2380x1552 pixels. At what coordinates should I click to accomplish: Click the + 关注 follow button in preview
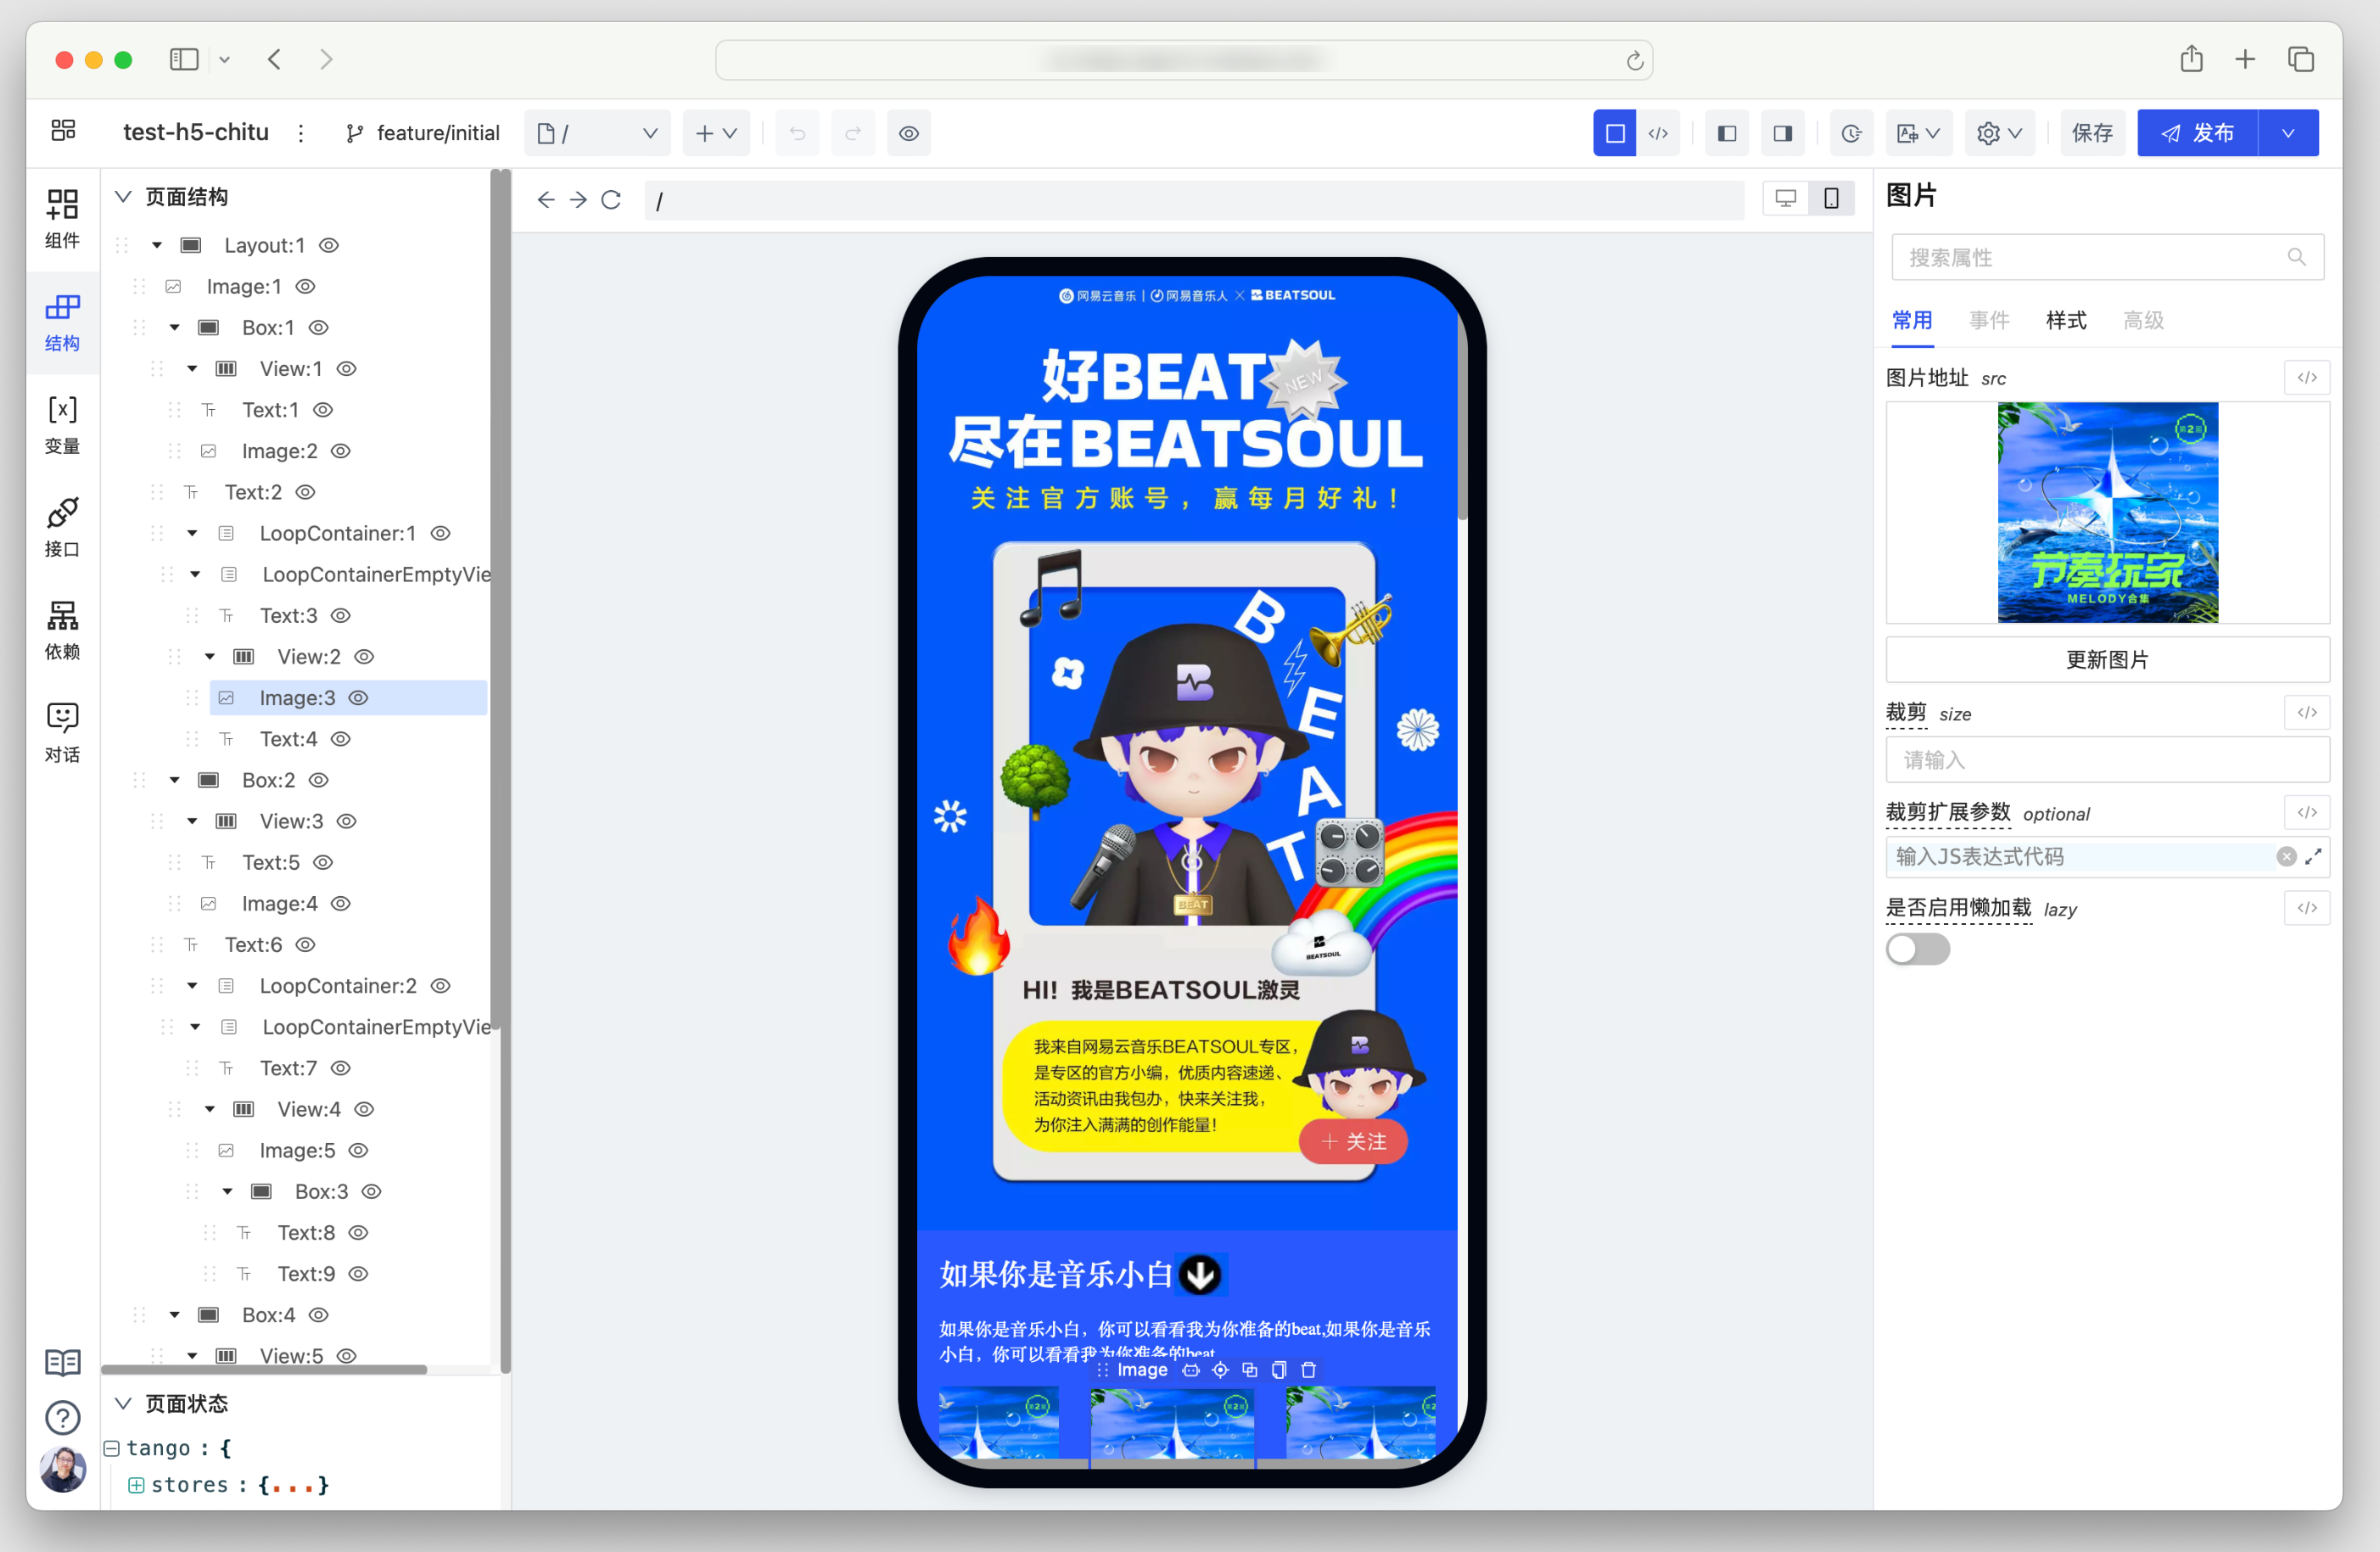click(x=1353, y=1141)
